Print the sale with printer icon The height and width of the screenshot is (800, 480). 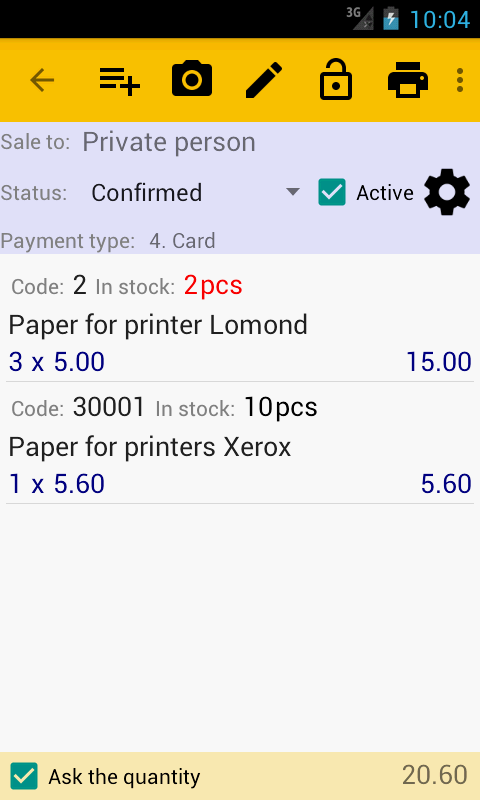coord(408,80)
